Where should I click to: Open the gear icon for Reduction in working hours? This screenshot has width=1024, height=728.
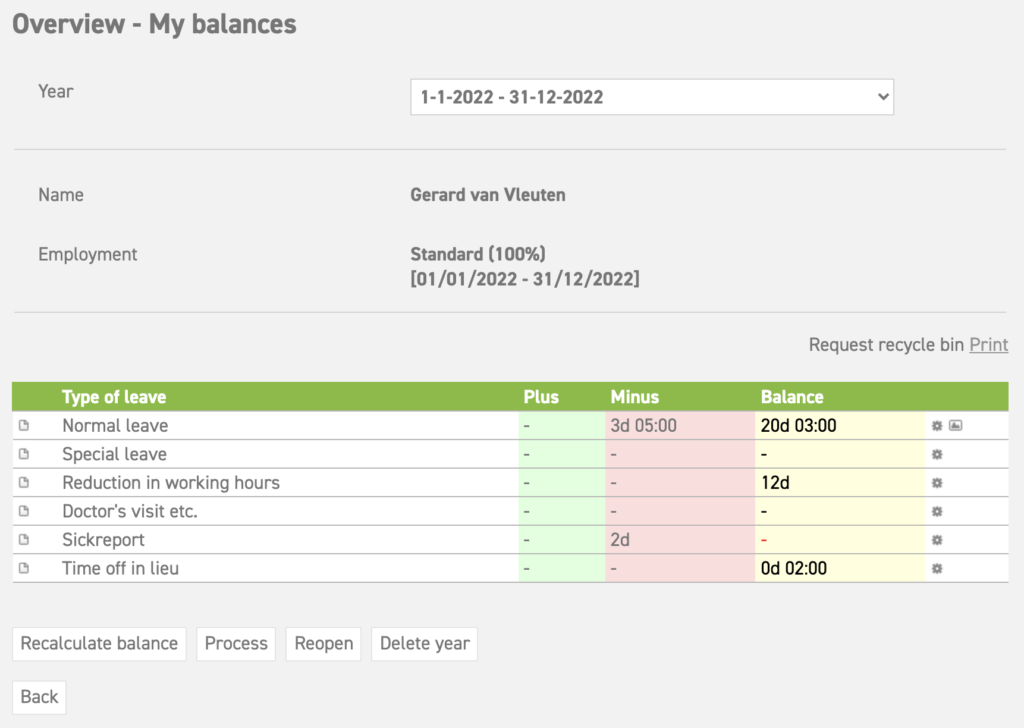point(935,482)
